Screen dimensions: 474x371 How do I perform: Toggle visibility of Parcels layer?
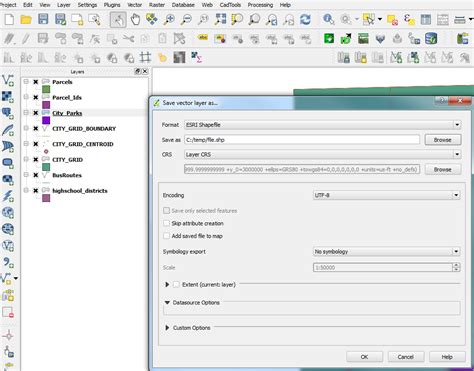tap(36, 82)
